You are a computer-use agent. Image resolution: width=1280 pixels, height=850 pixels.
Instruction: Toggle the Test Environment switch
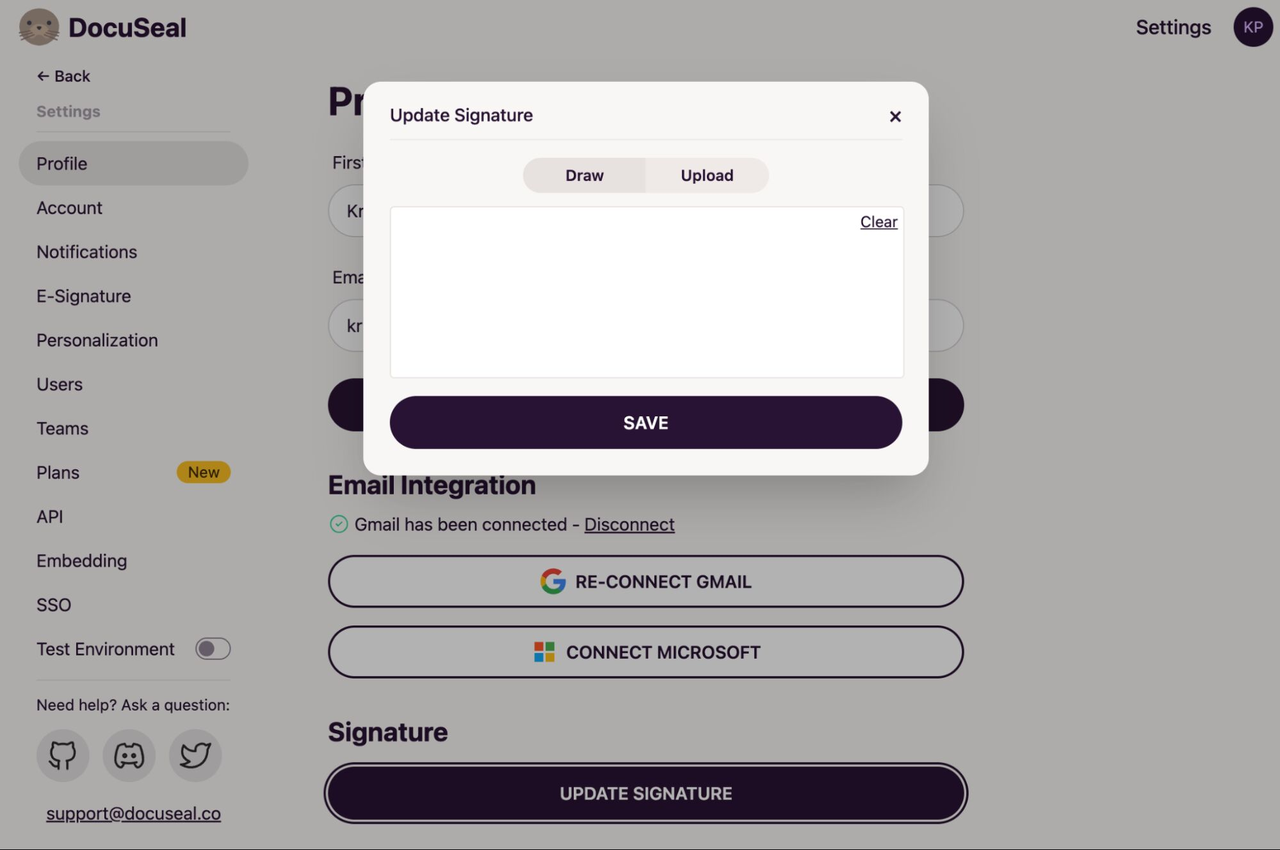[212, 649]
